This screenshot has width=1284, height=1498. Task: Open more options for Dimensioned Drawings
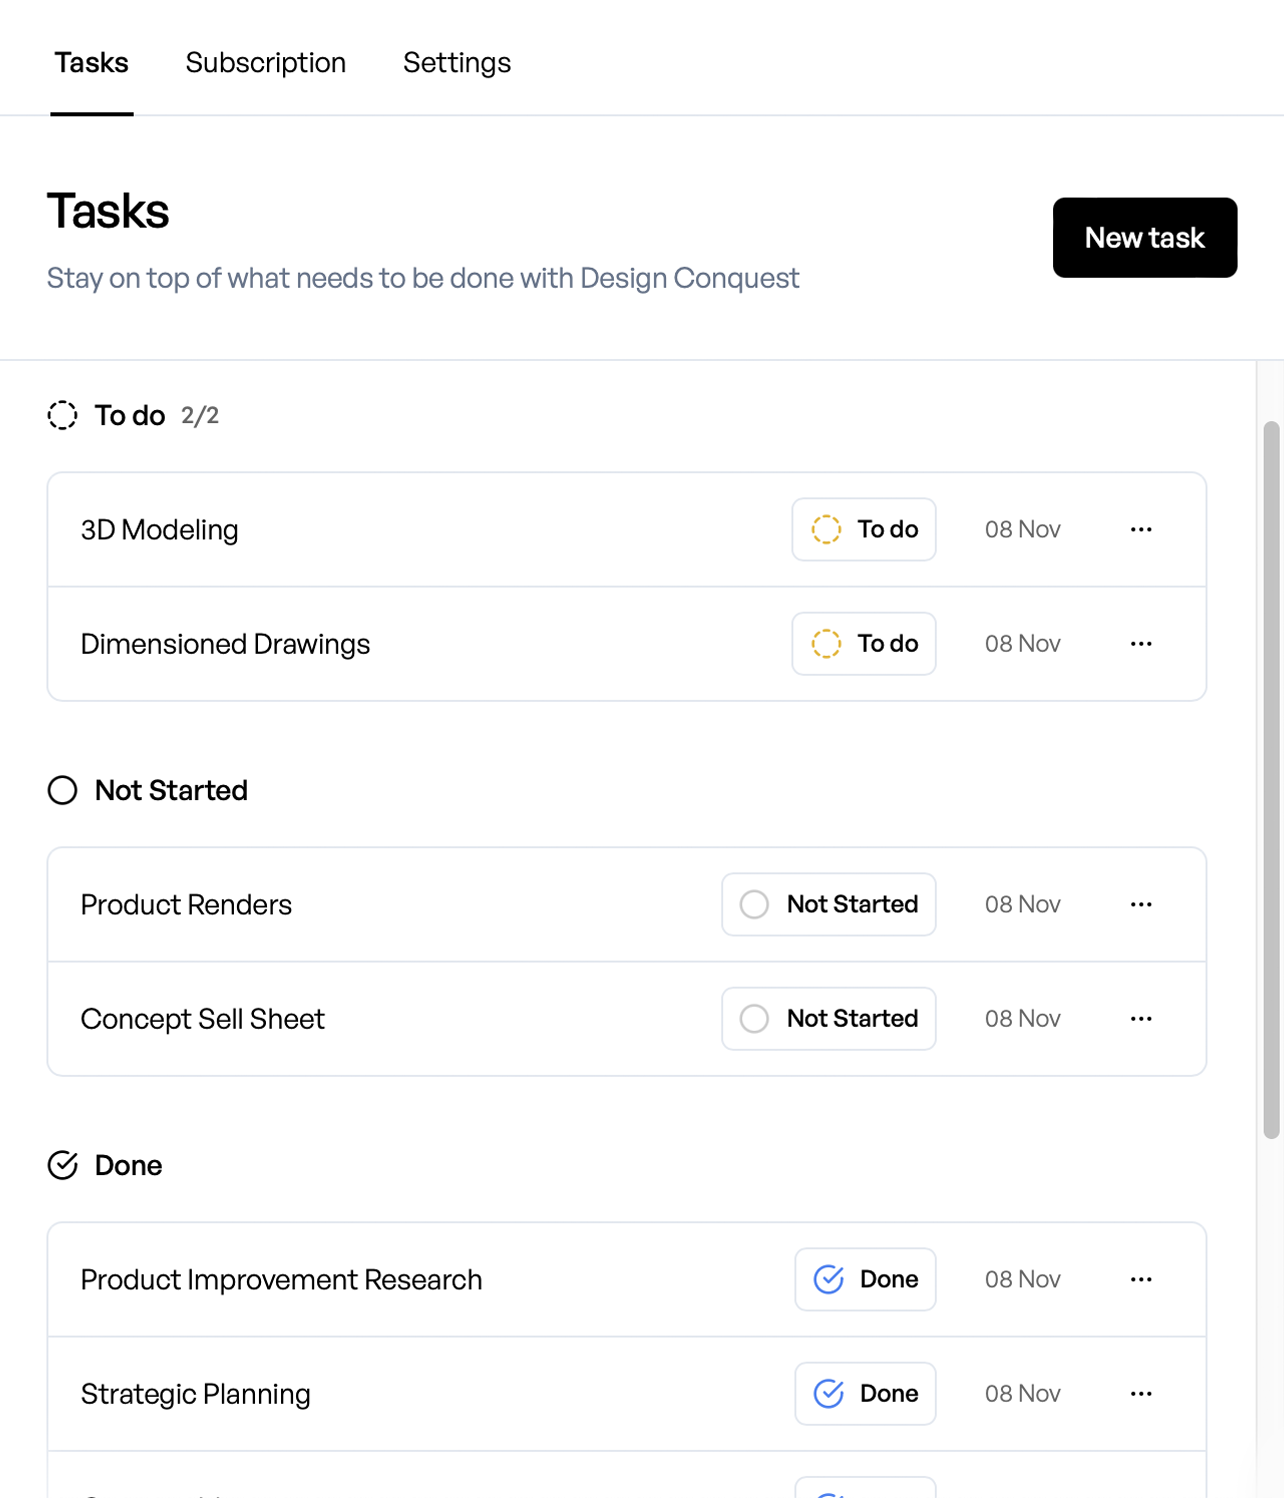1141,643
